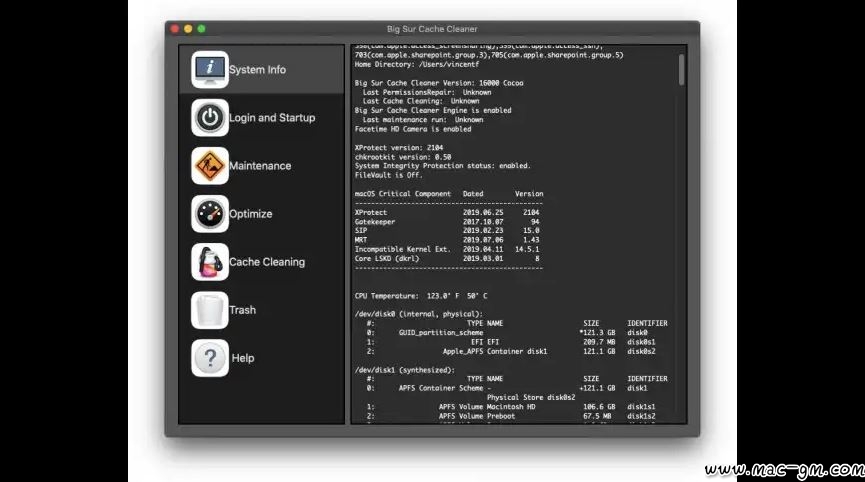Viewport: 865px width, 482px height.
Task: Click the vertical scrollbar in the output pane
Action: coord(682,70)
